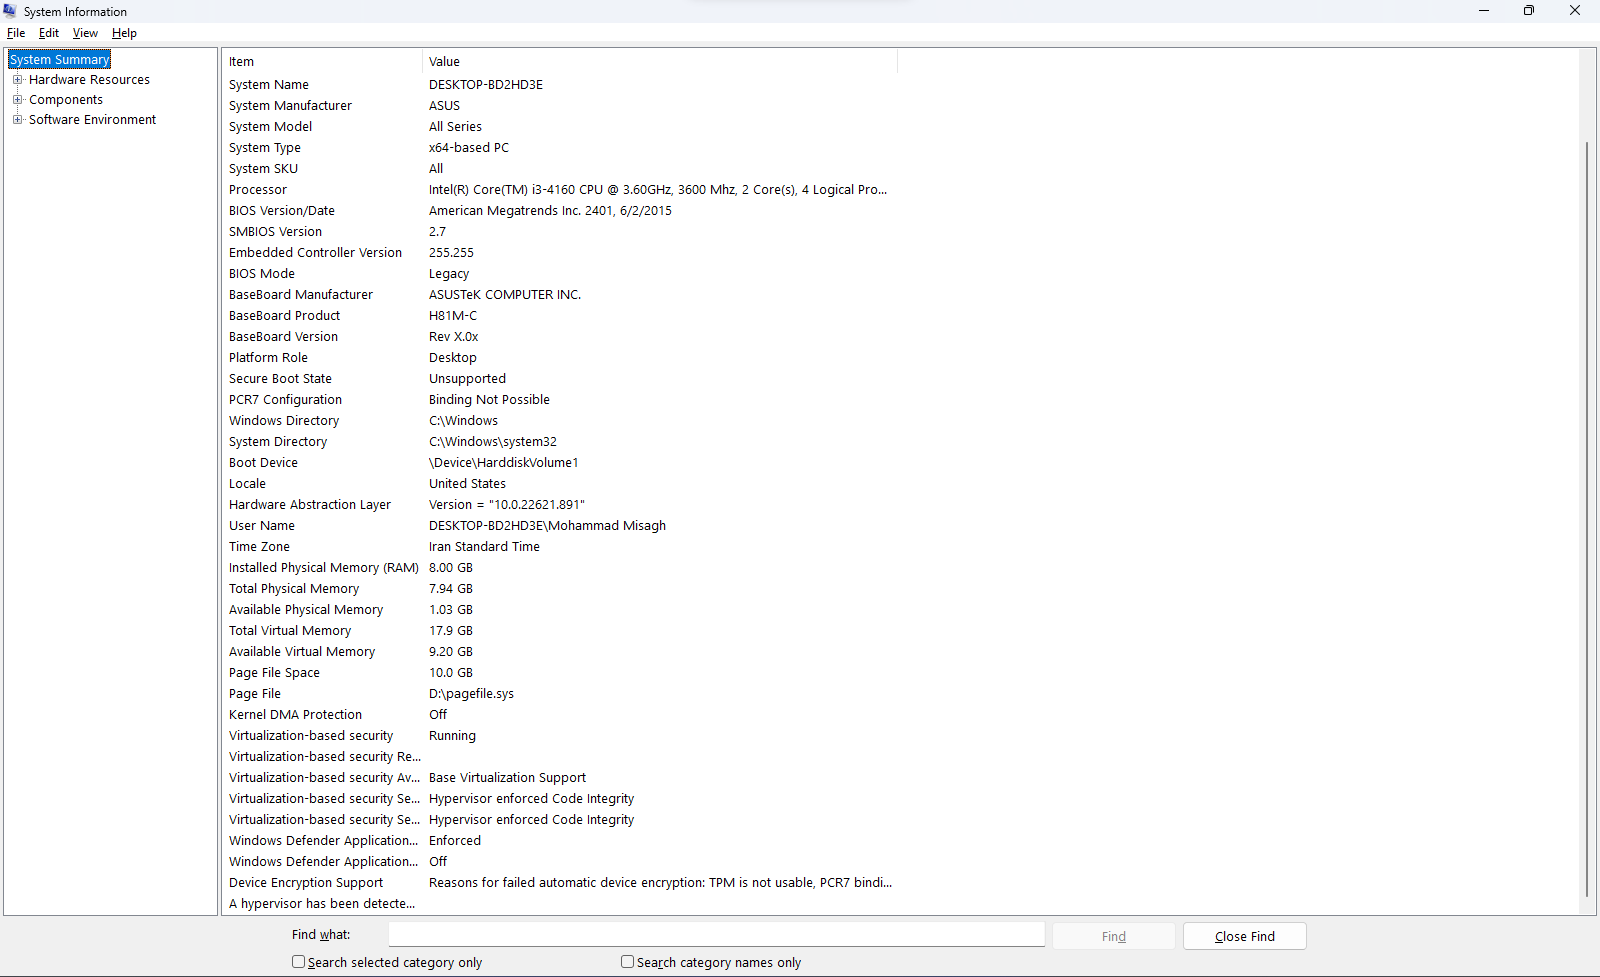This screenshot has width=1600, height=977.
Task: Open the Edit menu
Action: pyautogui.click(x=49, y=33)
